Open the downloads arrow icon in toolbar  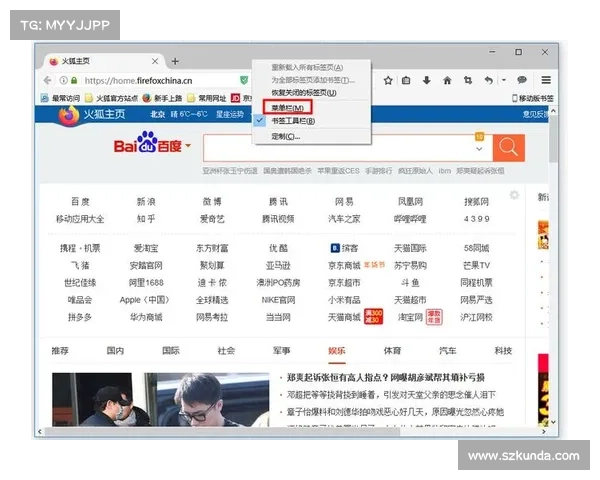[426, 80]
